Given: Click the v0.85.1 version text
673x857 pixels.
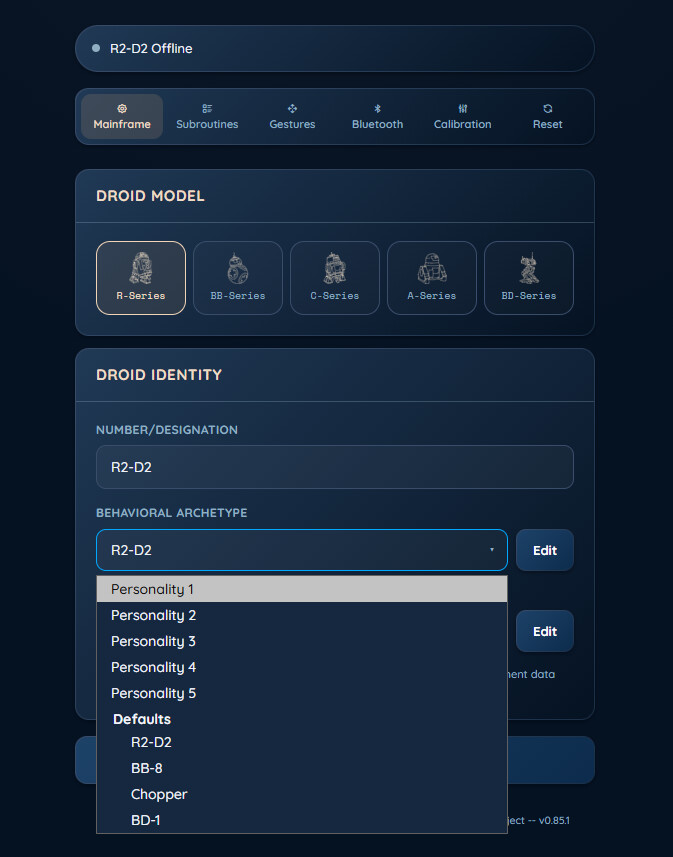Looking at the screenshot, I should [554, 820].
